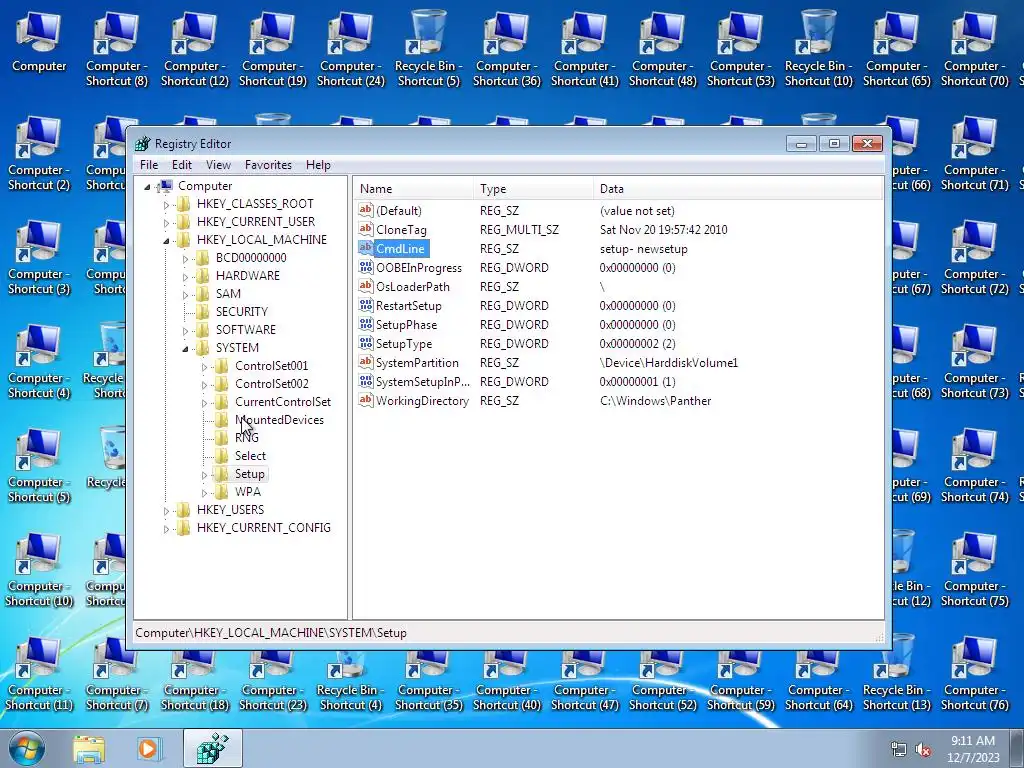
Task: Open the Windows Start menu
Action: 26,748
